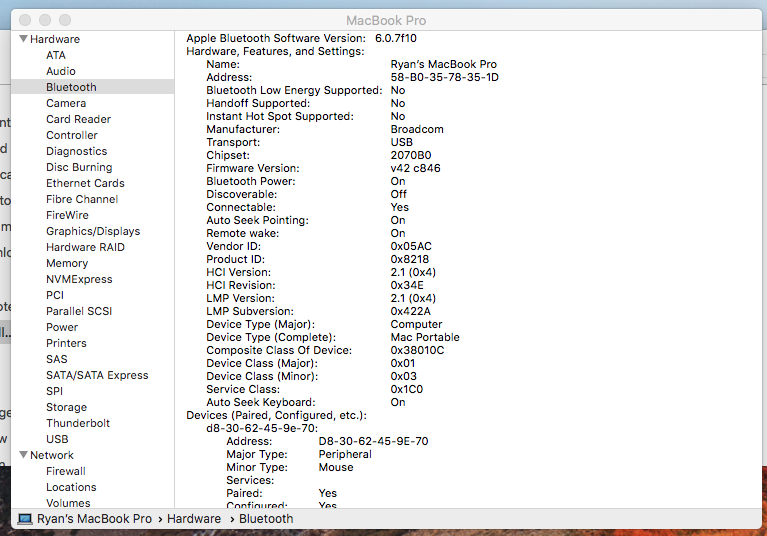This screenshot has width=767, height=536.
Task: Click Hardware in the path bar
Action: tap(194, 519)
